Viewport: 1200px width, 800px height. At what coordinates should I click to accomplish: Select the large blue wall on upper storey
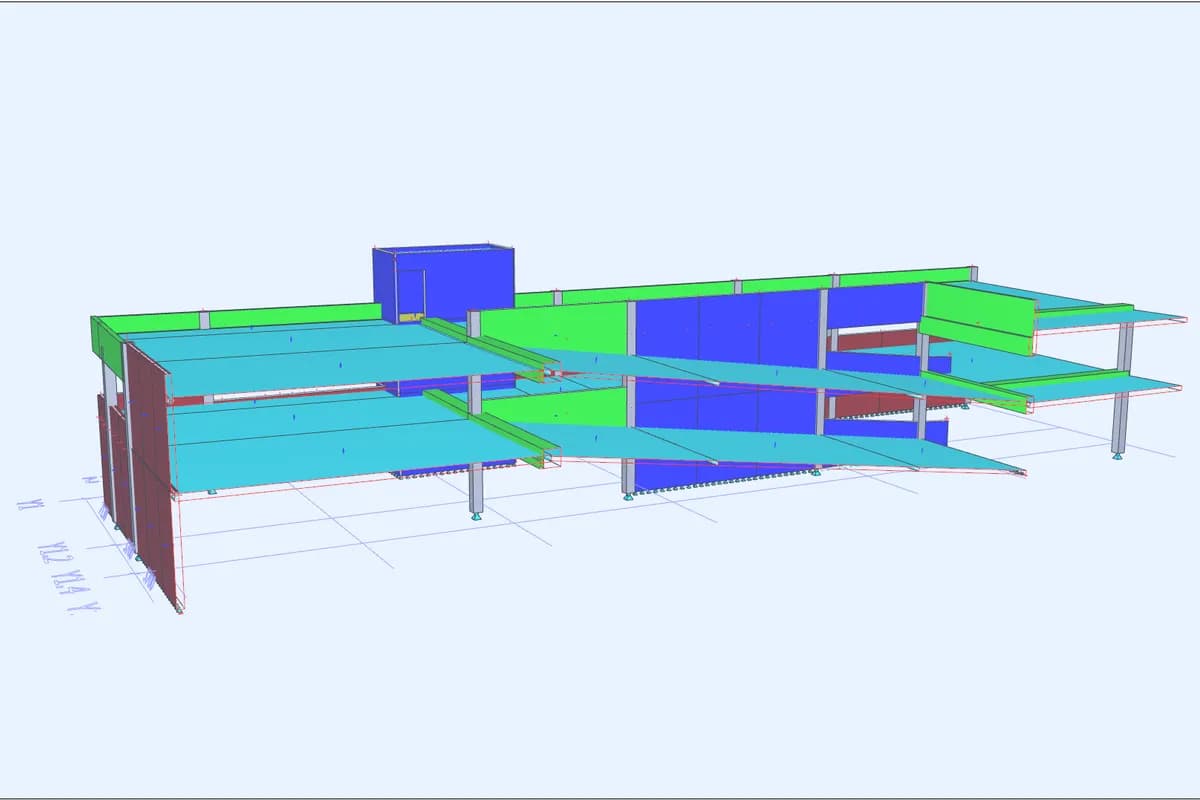[729, 332]
